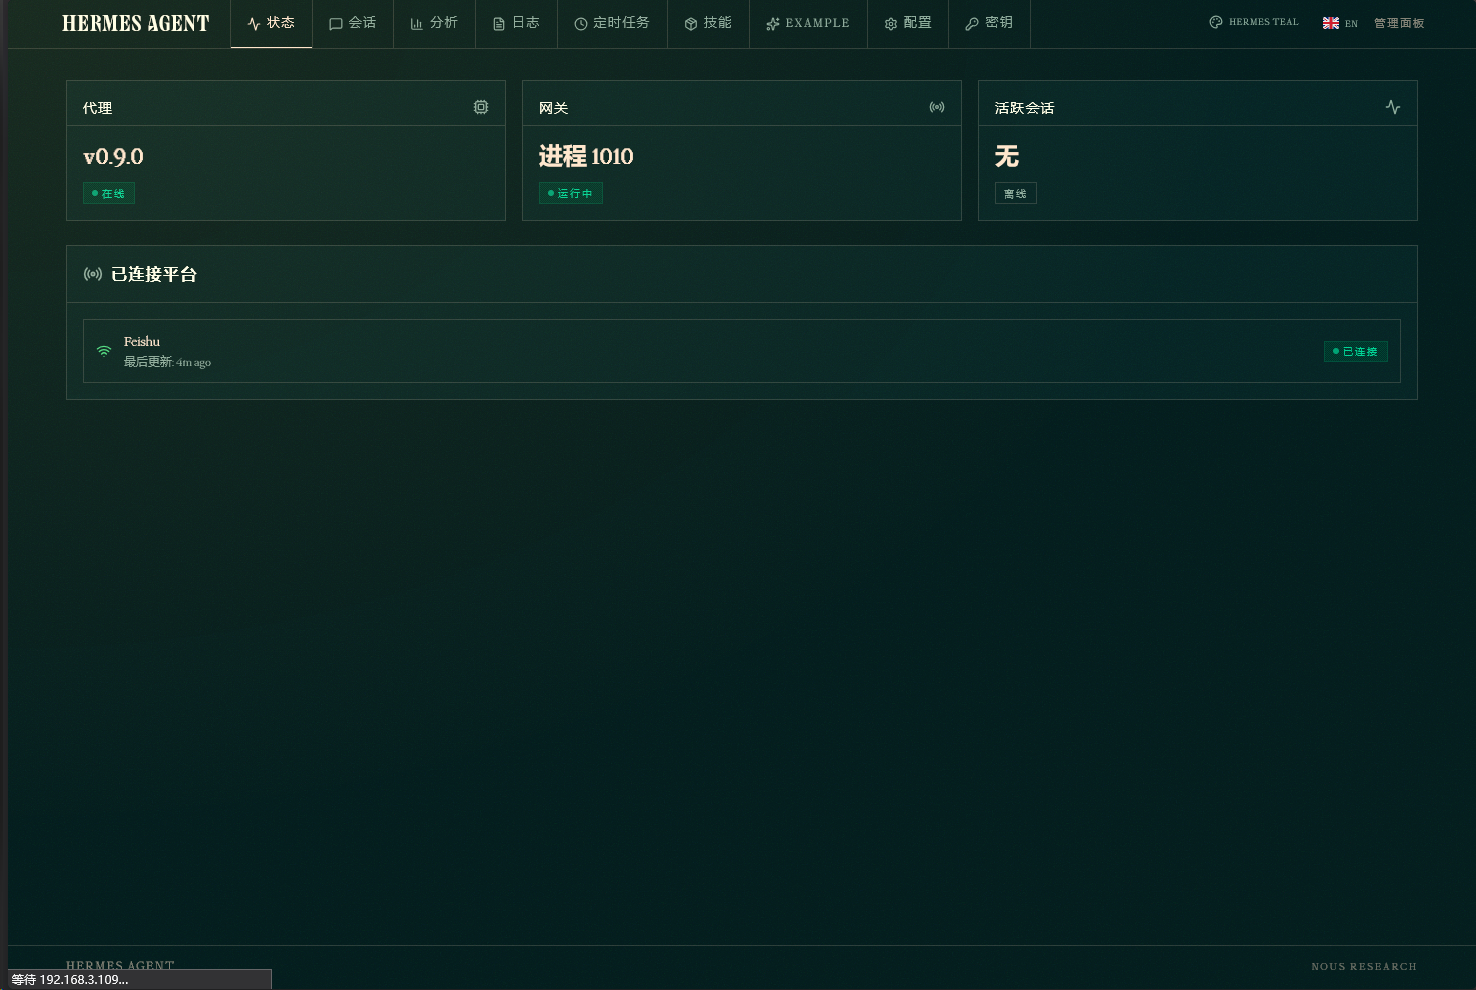Click the 已连接 status badge for Feishu
Viewport: 1476px width, 990px height.
(x=1355, y=351)
